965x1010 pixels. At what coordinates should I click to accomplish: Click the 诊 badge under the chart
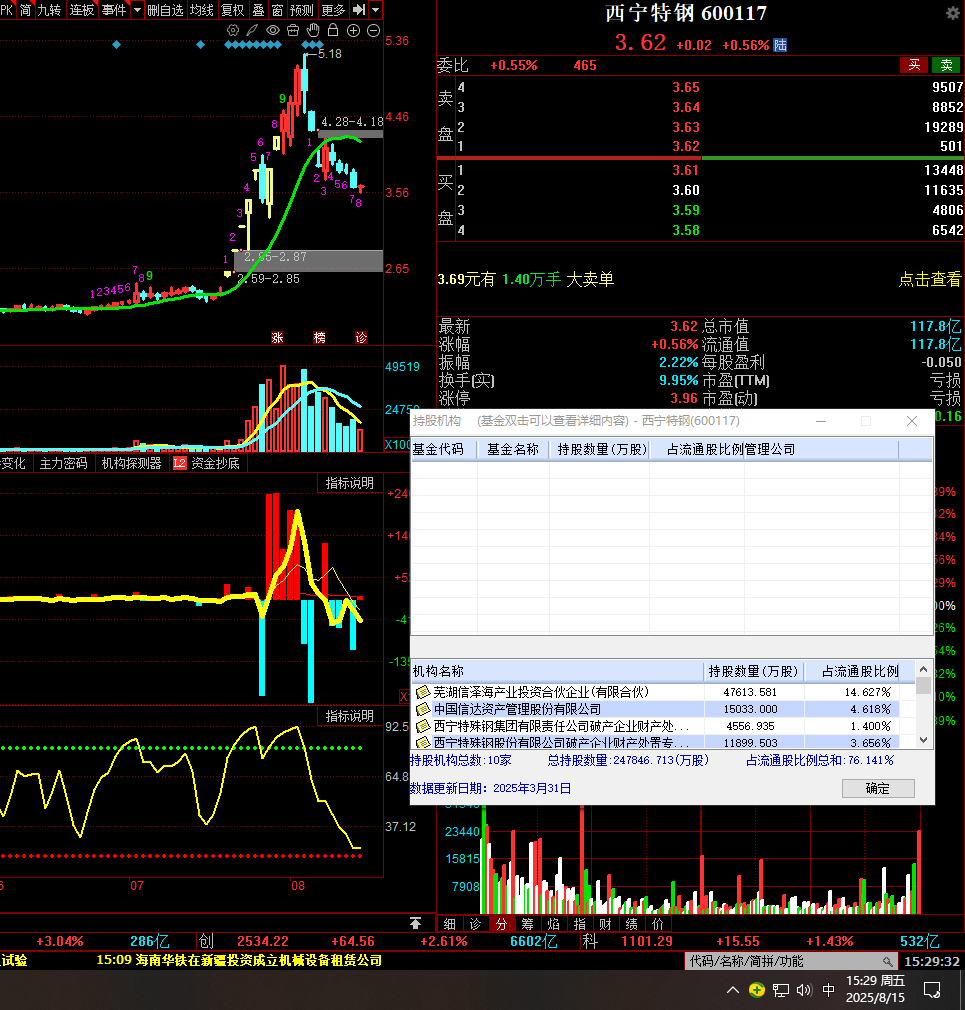(361, 338)
